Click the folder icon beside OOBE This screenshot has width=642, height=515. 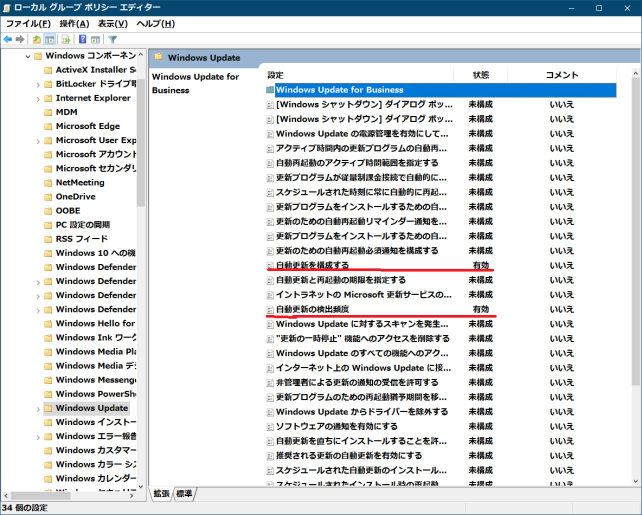pos(48,211)
